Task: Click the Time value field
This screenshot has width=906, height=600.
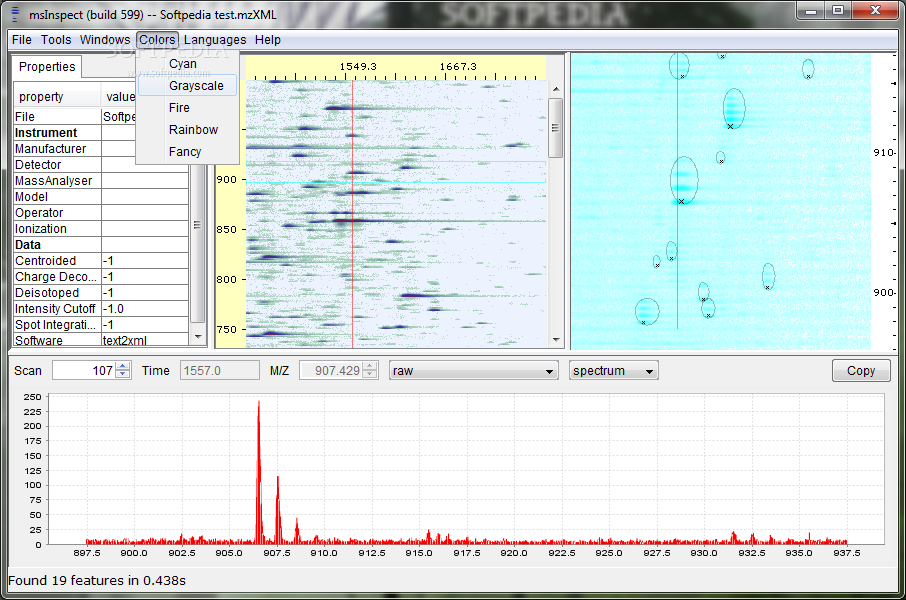Action: pos(219,371)
